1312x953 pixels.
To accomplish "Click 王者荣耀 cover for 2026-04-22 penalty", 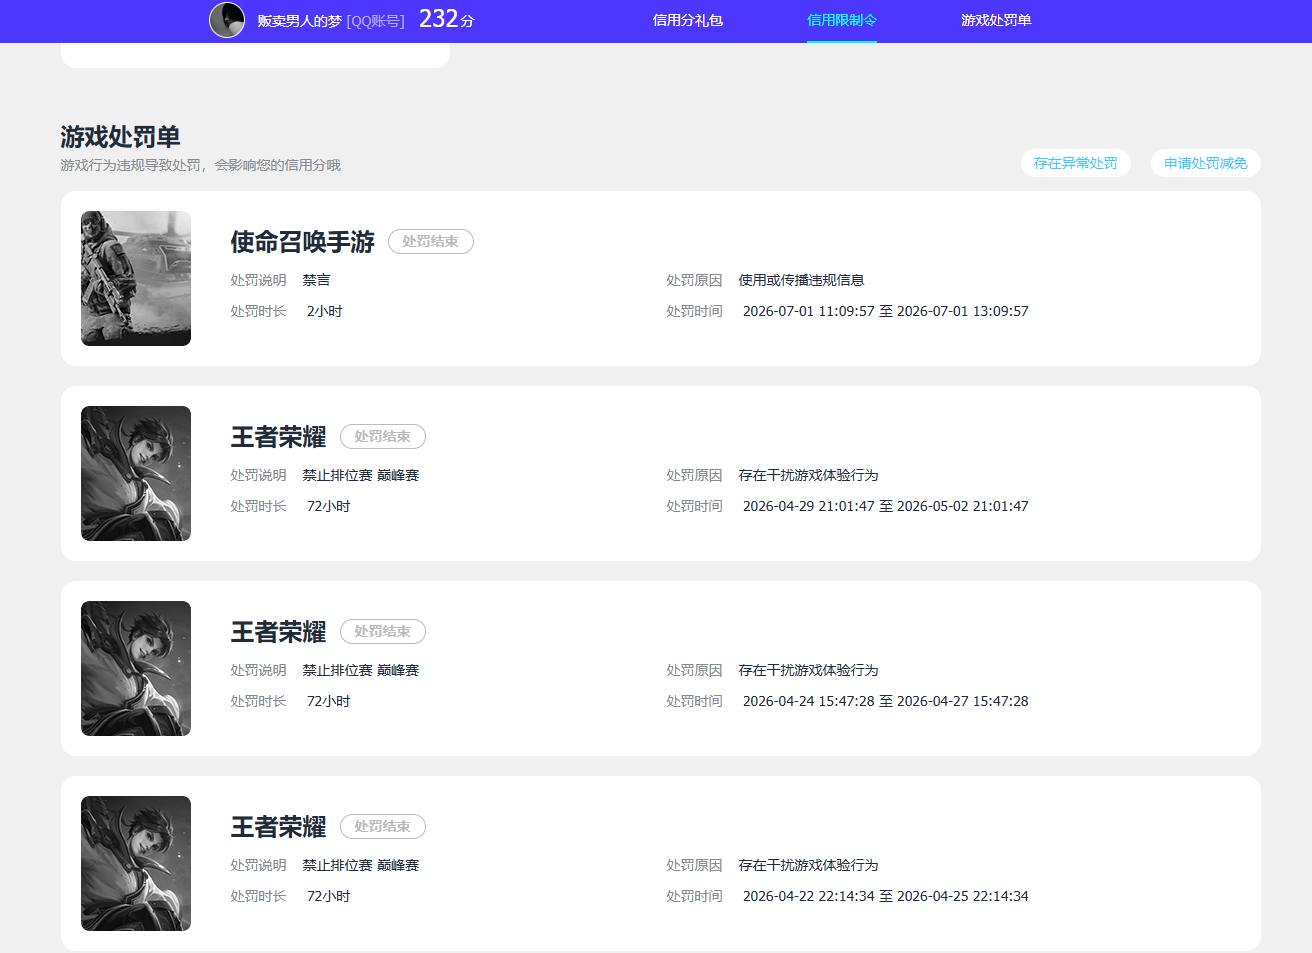I will pos(136,863).
